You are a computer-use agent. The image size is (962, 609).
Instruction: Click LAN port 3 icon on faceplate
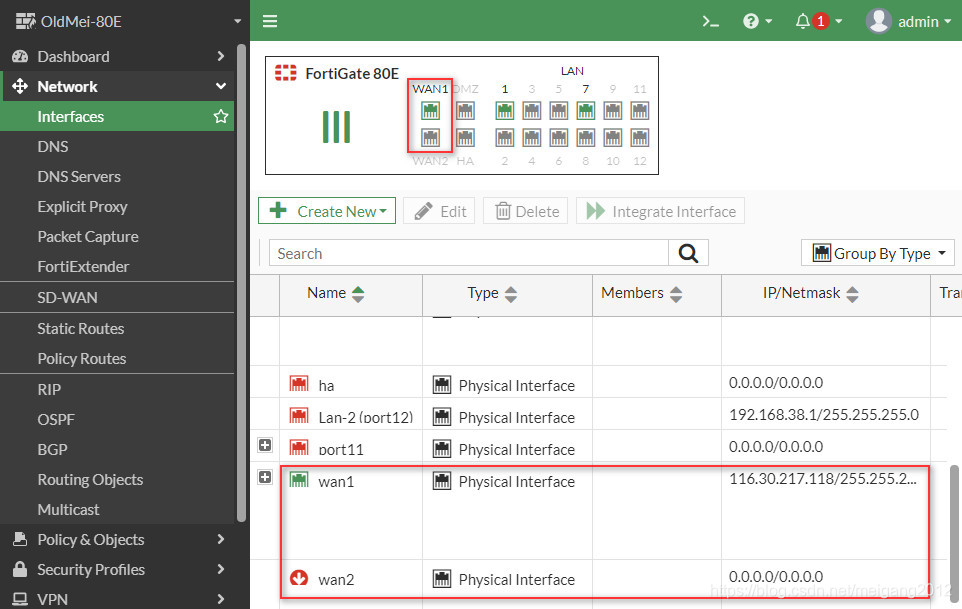(x=532, y=111)
